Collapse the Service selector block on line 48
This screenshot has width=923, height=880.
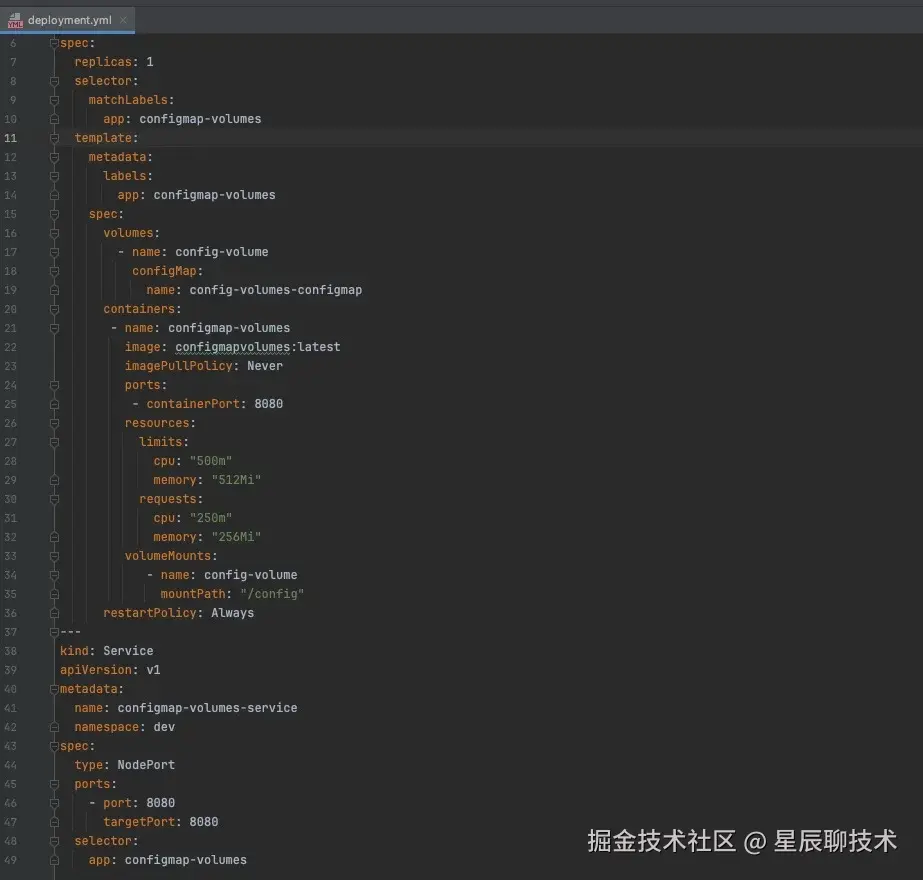pyautogui.click(x=54, y=841)
